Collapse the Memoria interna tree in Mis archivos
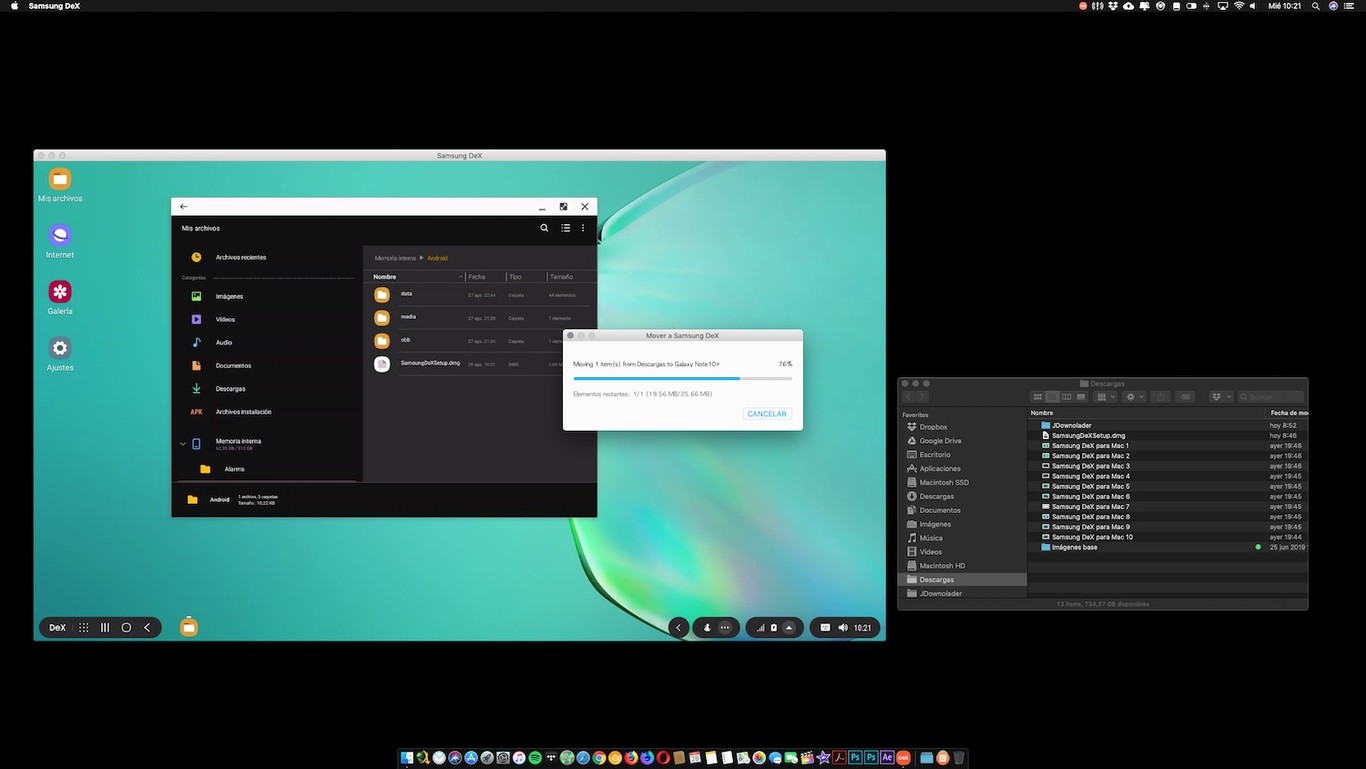The image size is (1366, 769). coord(183,443)
